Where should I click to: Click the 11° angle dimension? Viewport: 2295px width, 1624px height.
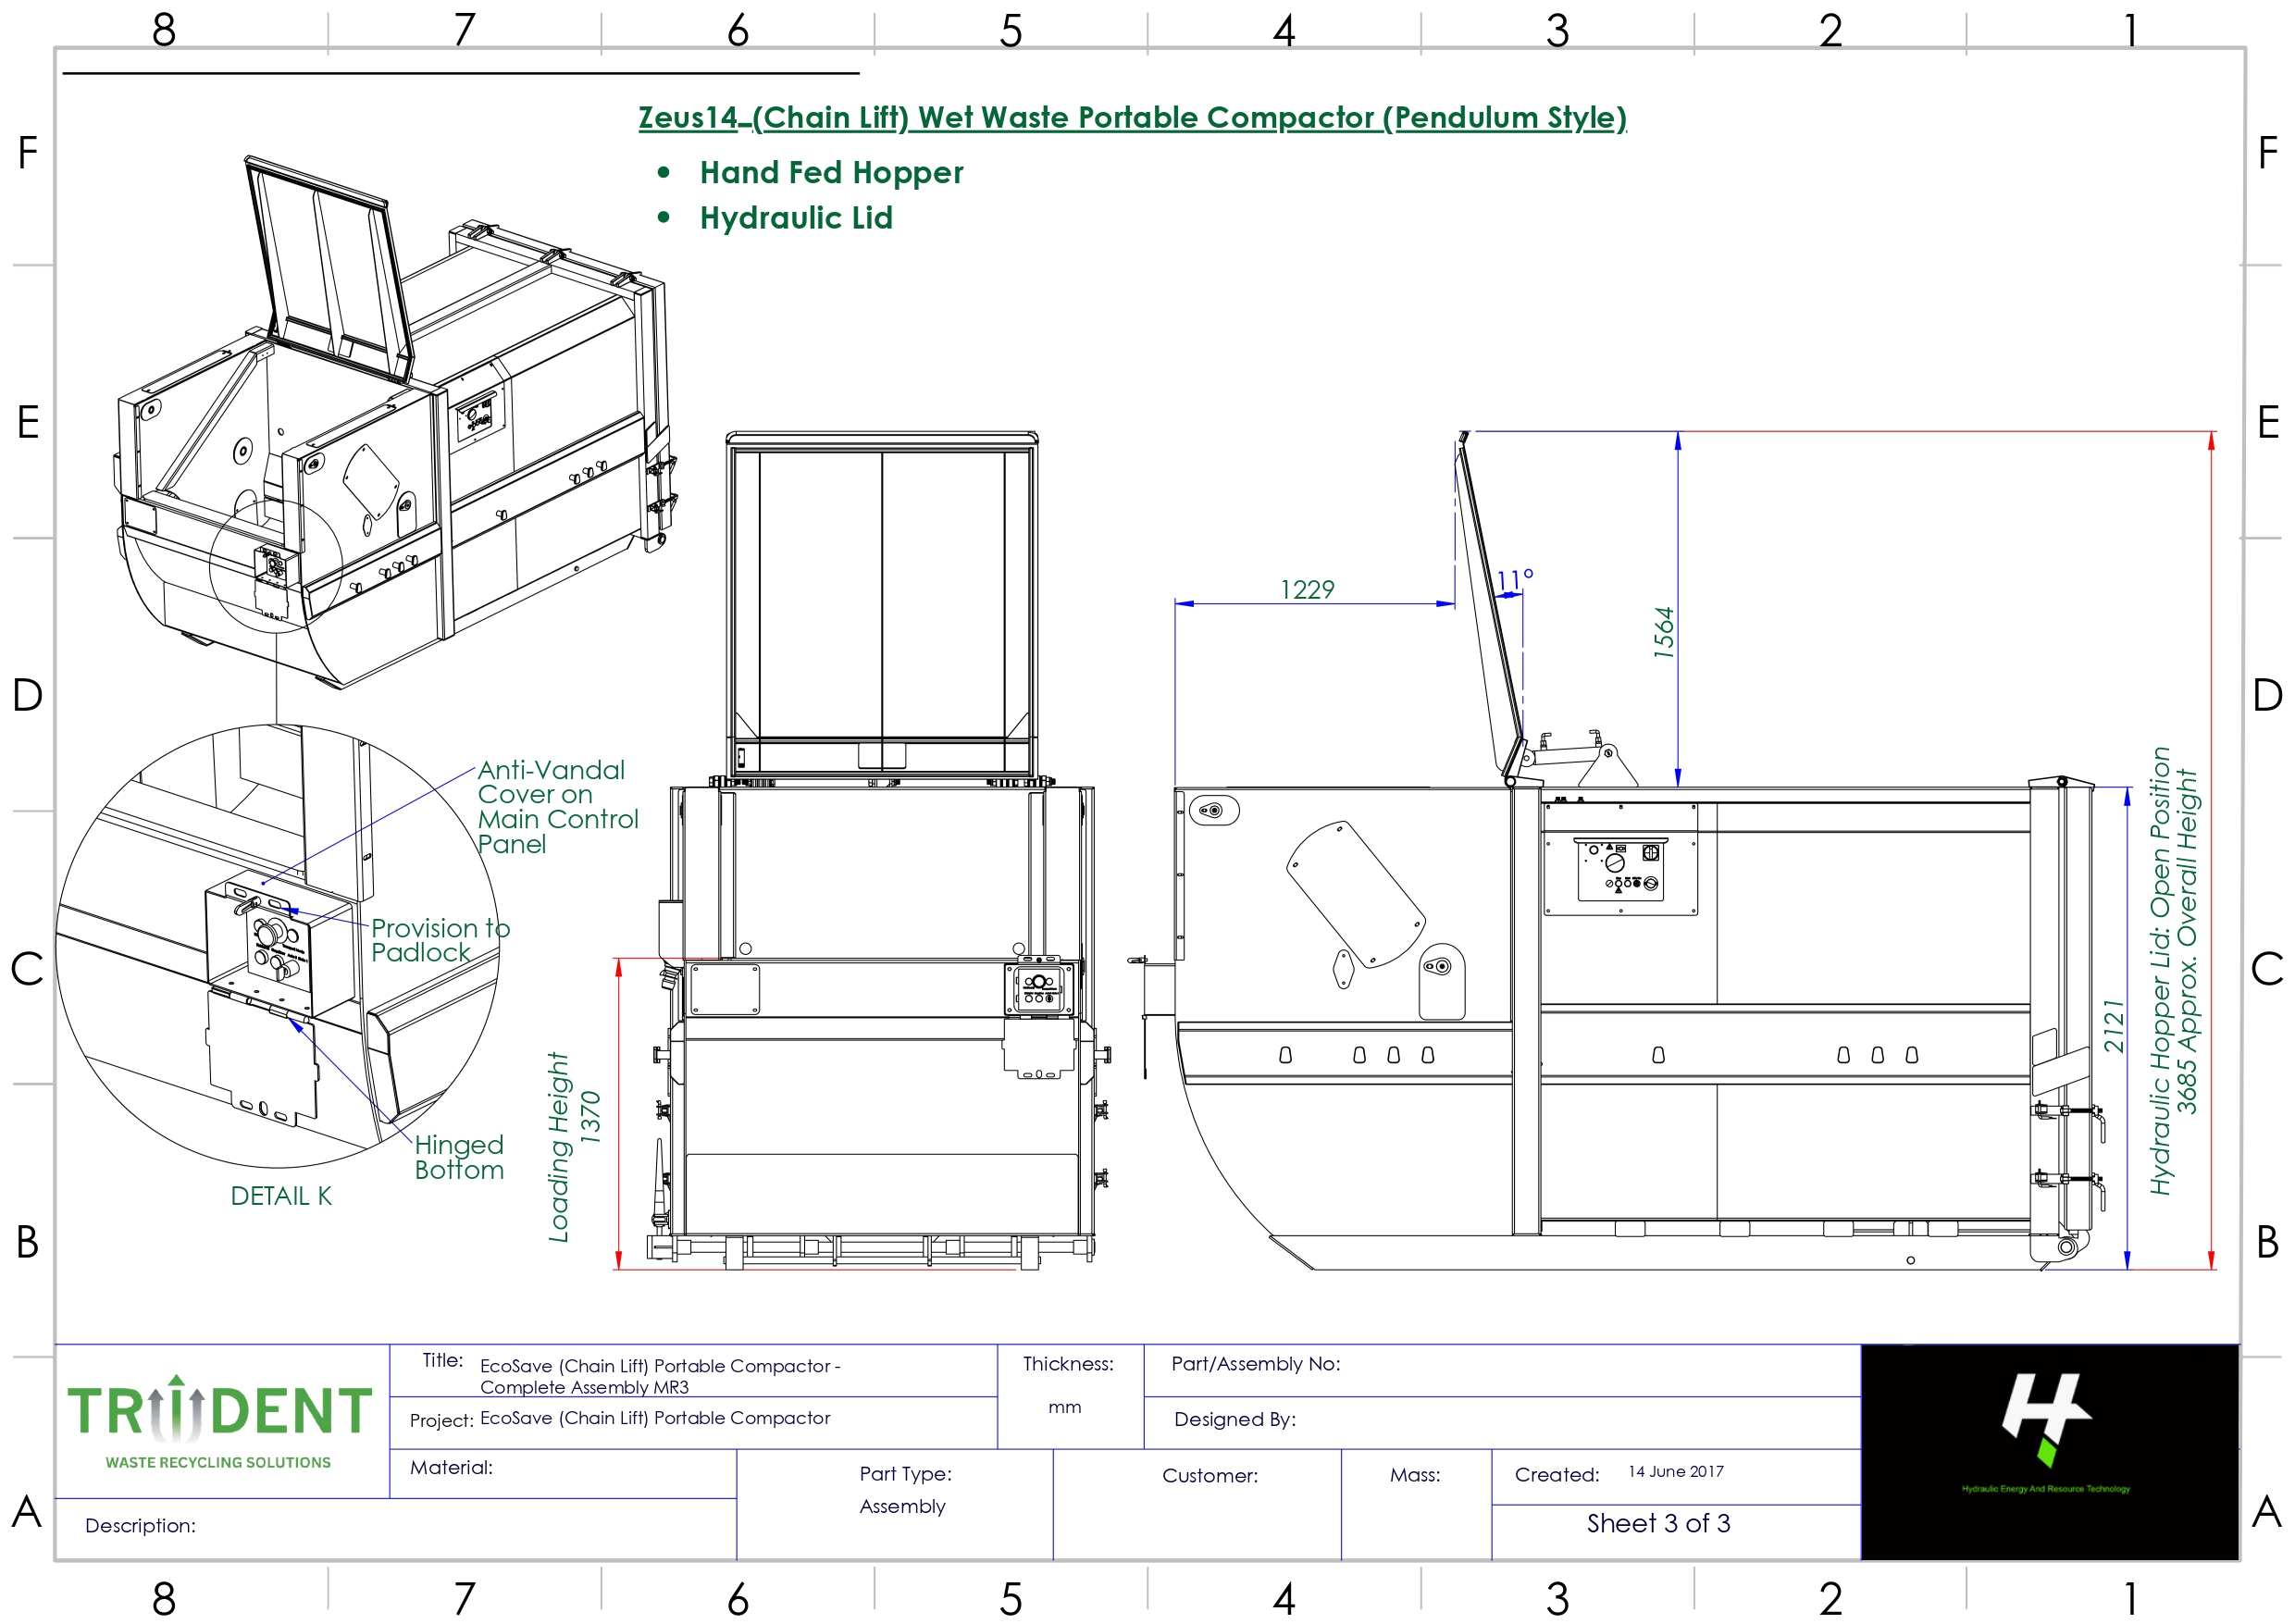point(1513,580)
